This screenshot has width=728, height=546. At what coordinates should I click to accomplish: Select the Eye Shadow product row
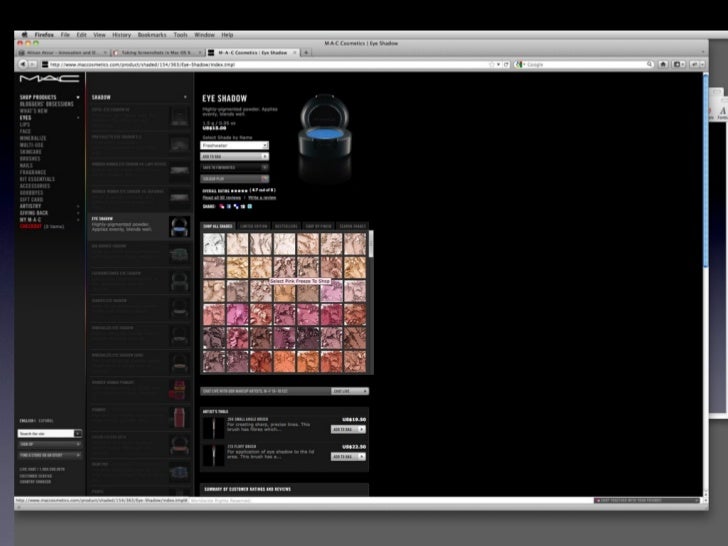[140, 227]
